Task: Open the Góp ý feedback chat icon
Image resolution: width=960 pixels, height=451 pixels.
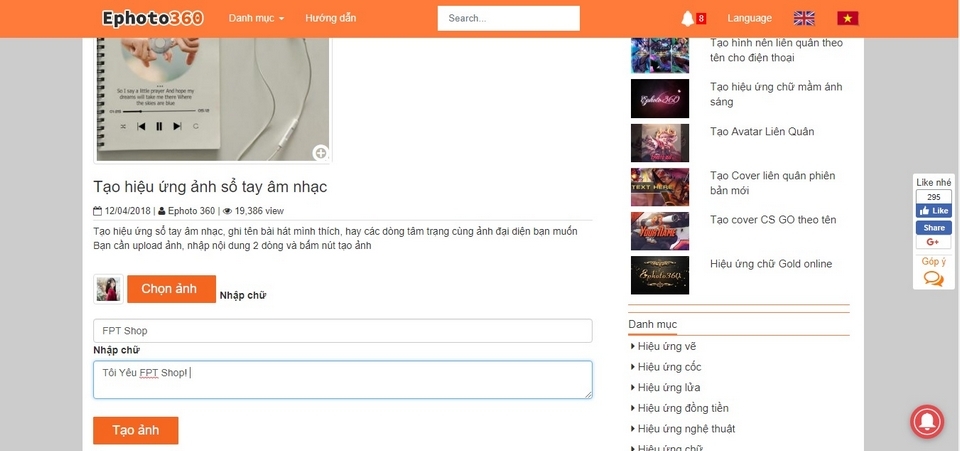Action: pyautogui.click(x=934, y=279)
